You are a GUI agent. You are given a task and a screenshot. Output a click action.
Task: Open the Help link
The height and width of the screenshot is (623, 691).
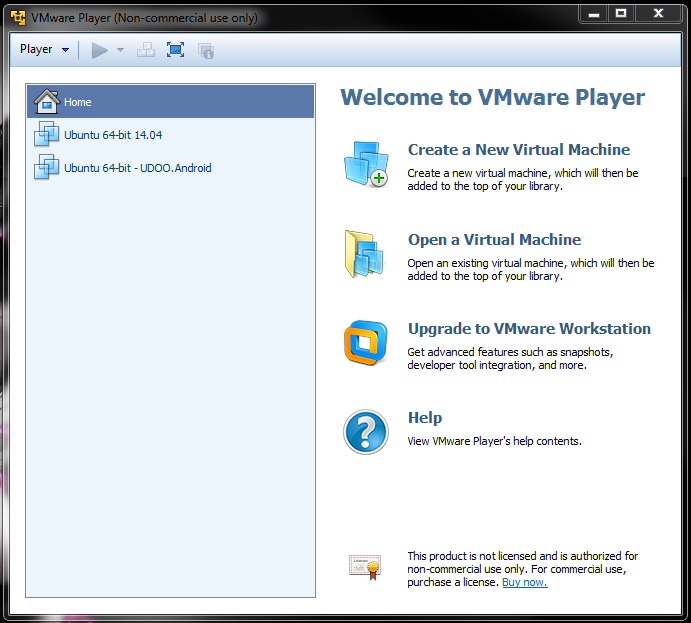[425, 418]
